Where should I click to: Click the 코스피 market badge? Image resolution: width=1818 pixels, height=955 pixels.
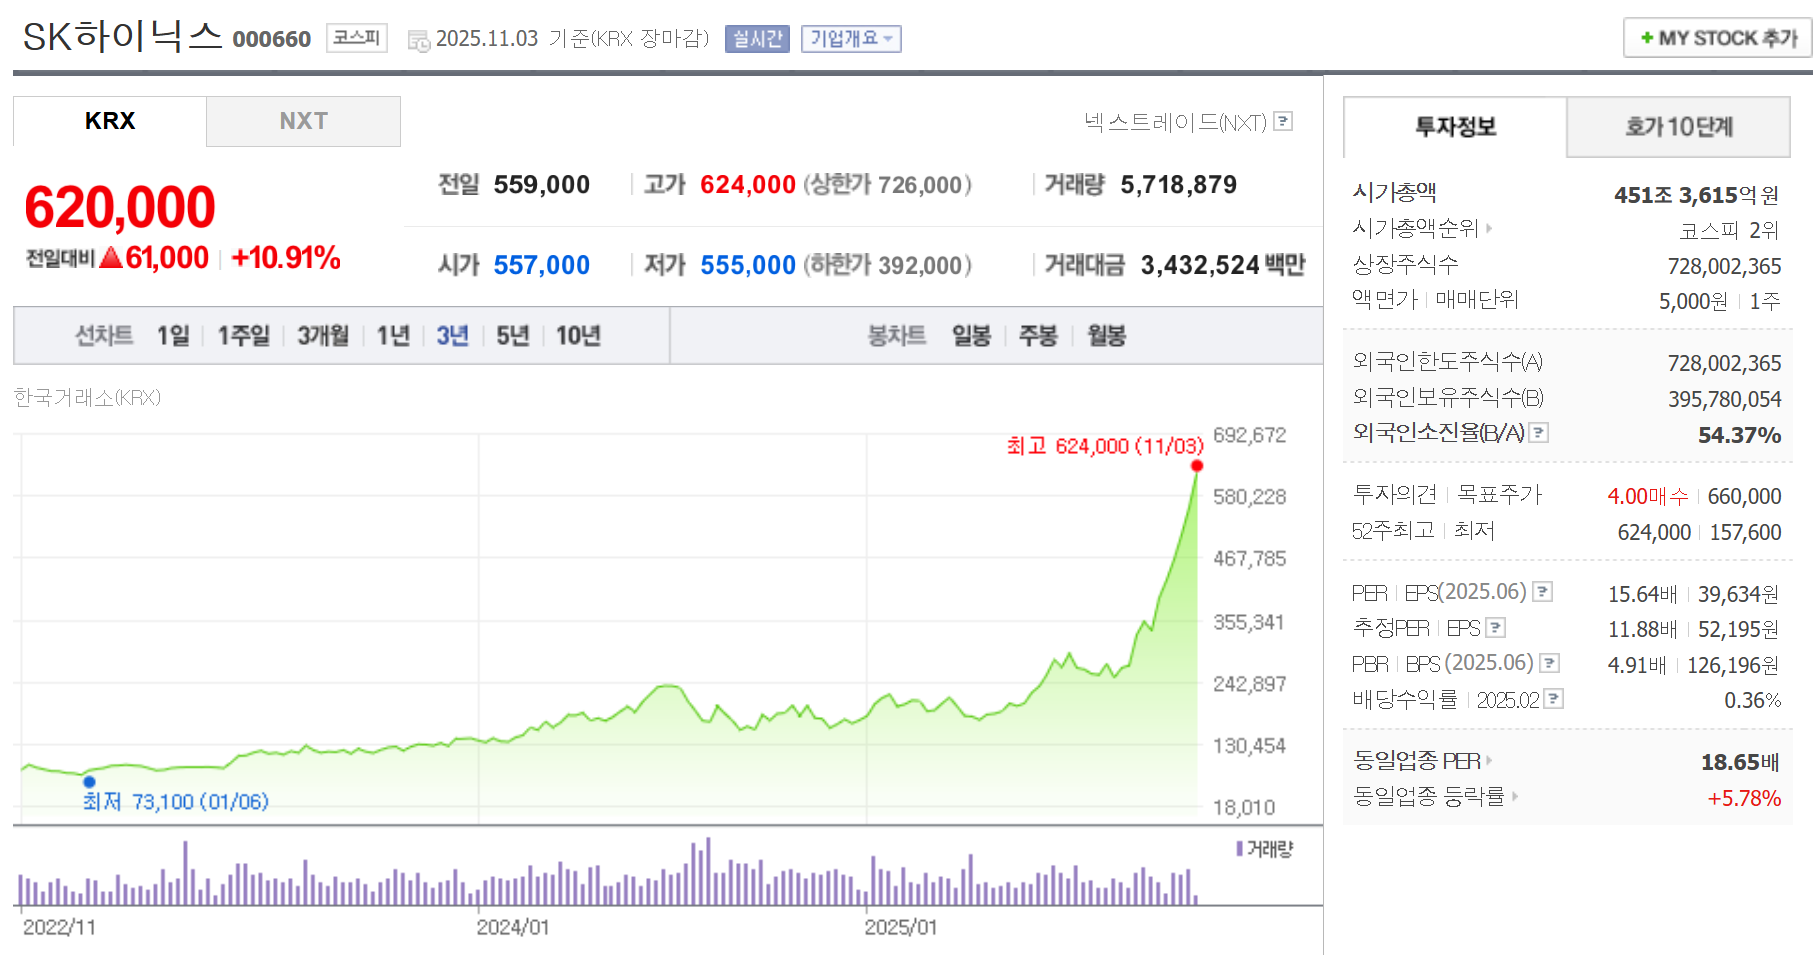pyautogui.click(x=357, y=38)
